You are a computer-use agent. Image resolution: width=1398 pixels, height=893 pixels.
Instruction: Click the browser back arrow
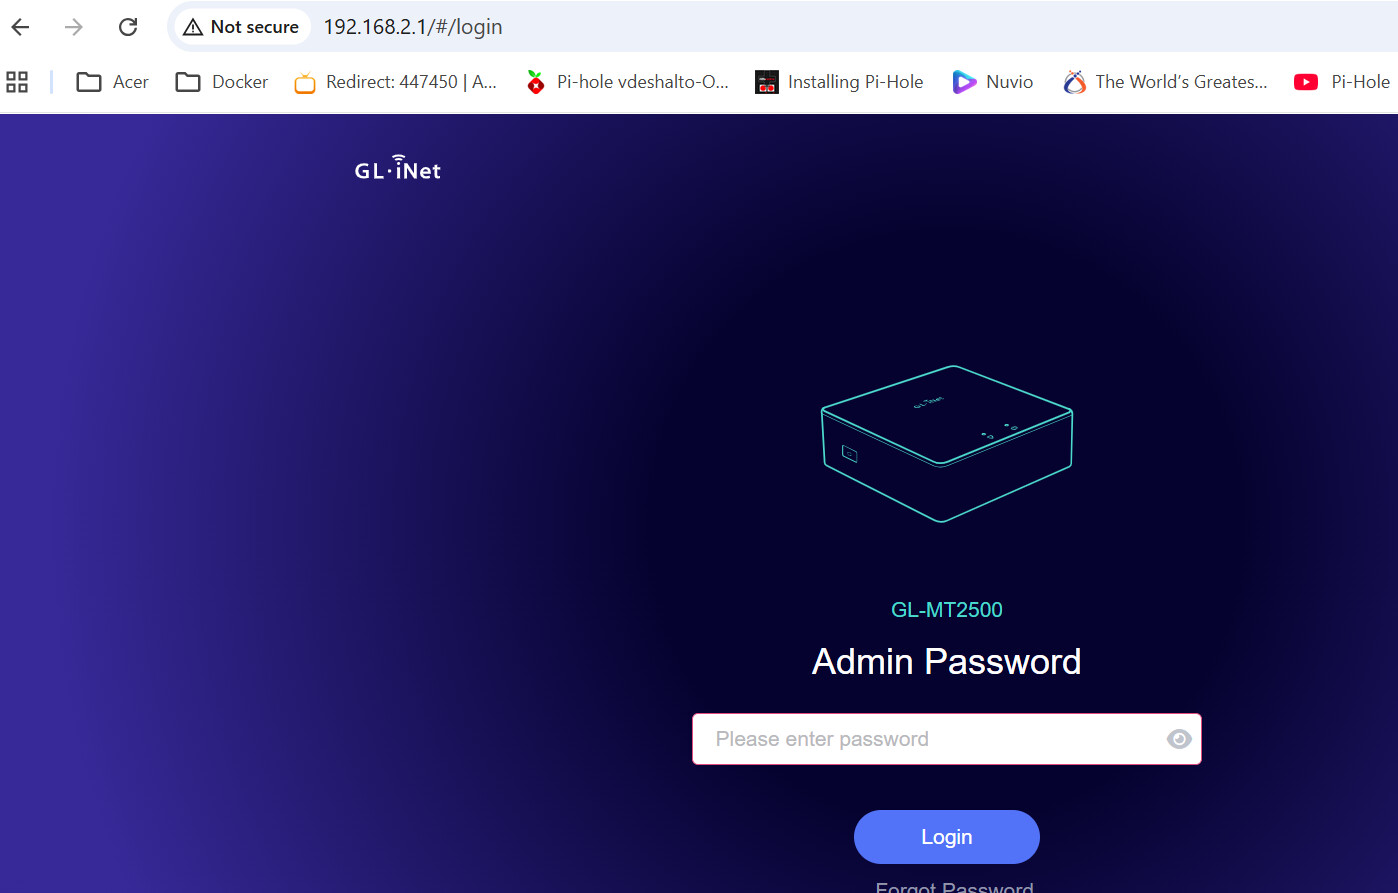click(x=20, y=27)
